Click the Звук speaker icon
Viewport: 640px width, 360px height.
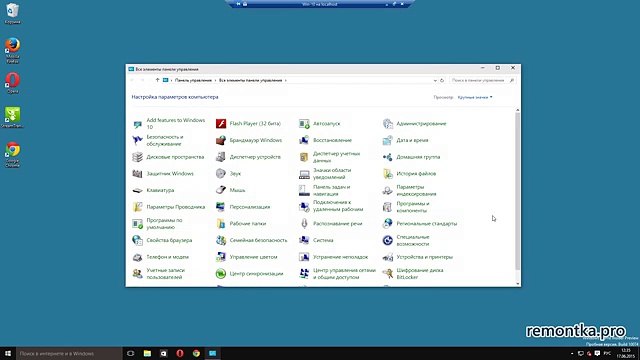coord(221,173)
